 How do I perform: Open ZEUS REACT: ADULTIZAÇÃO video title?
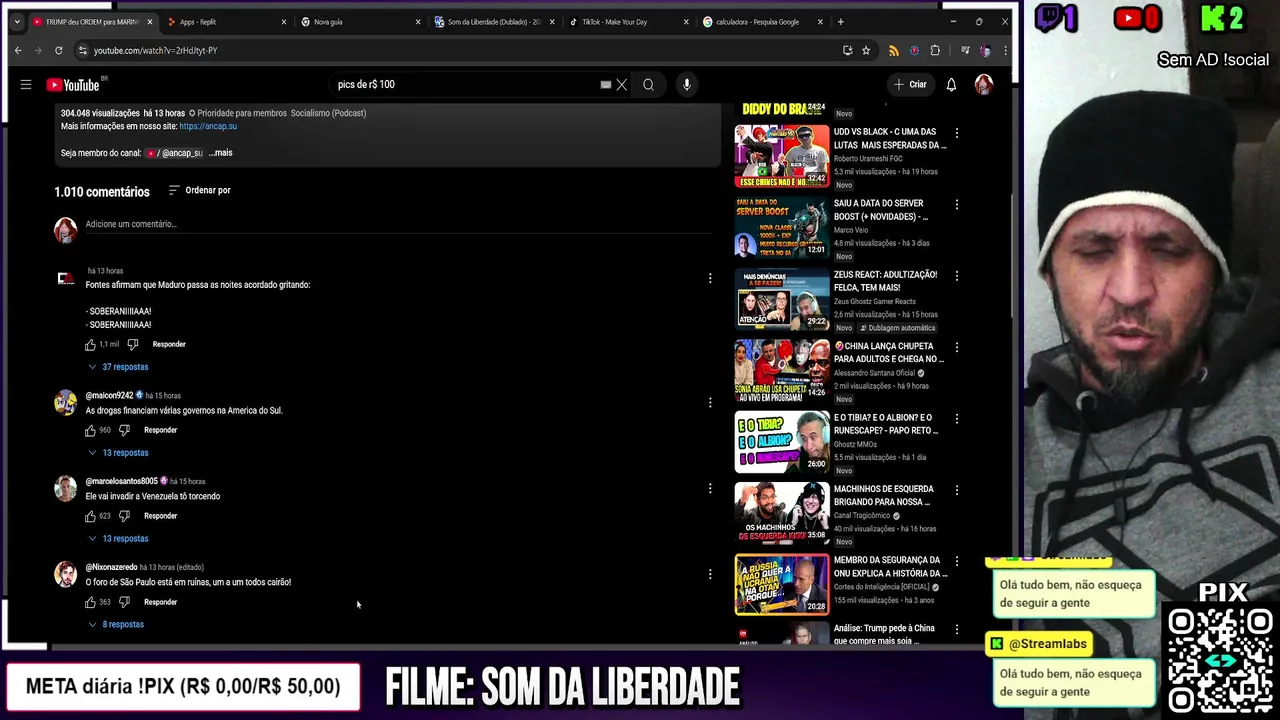[885, 281]
